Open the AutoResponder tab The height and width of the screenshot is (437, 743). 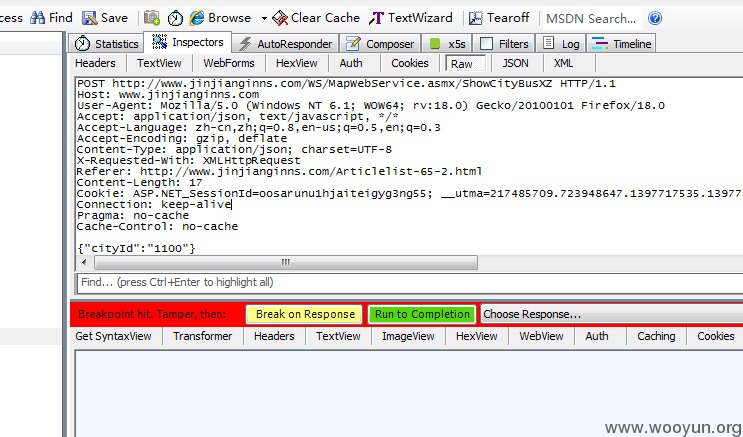(x=285, y=44)
